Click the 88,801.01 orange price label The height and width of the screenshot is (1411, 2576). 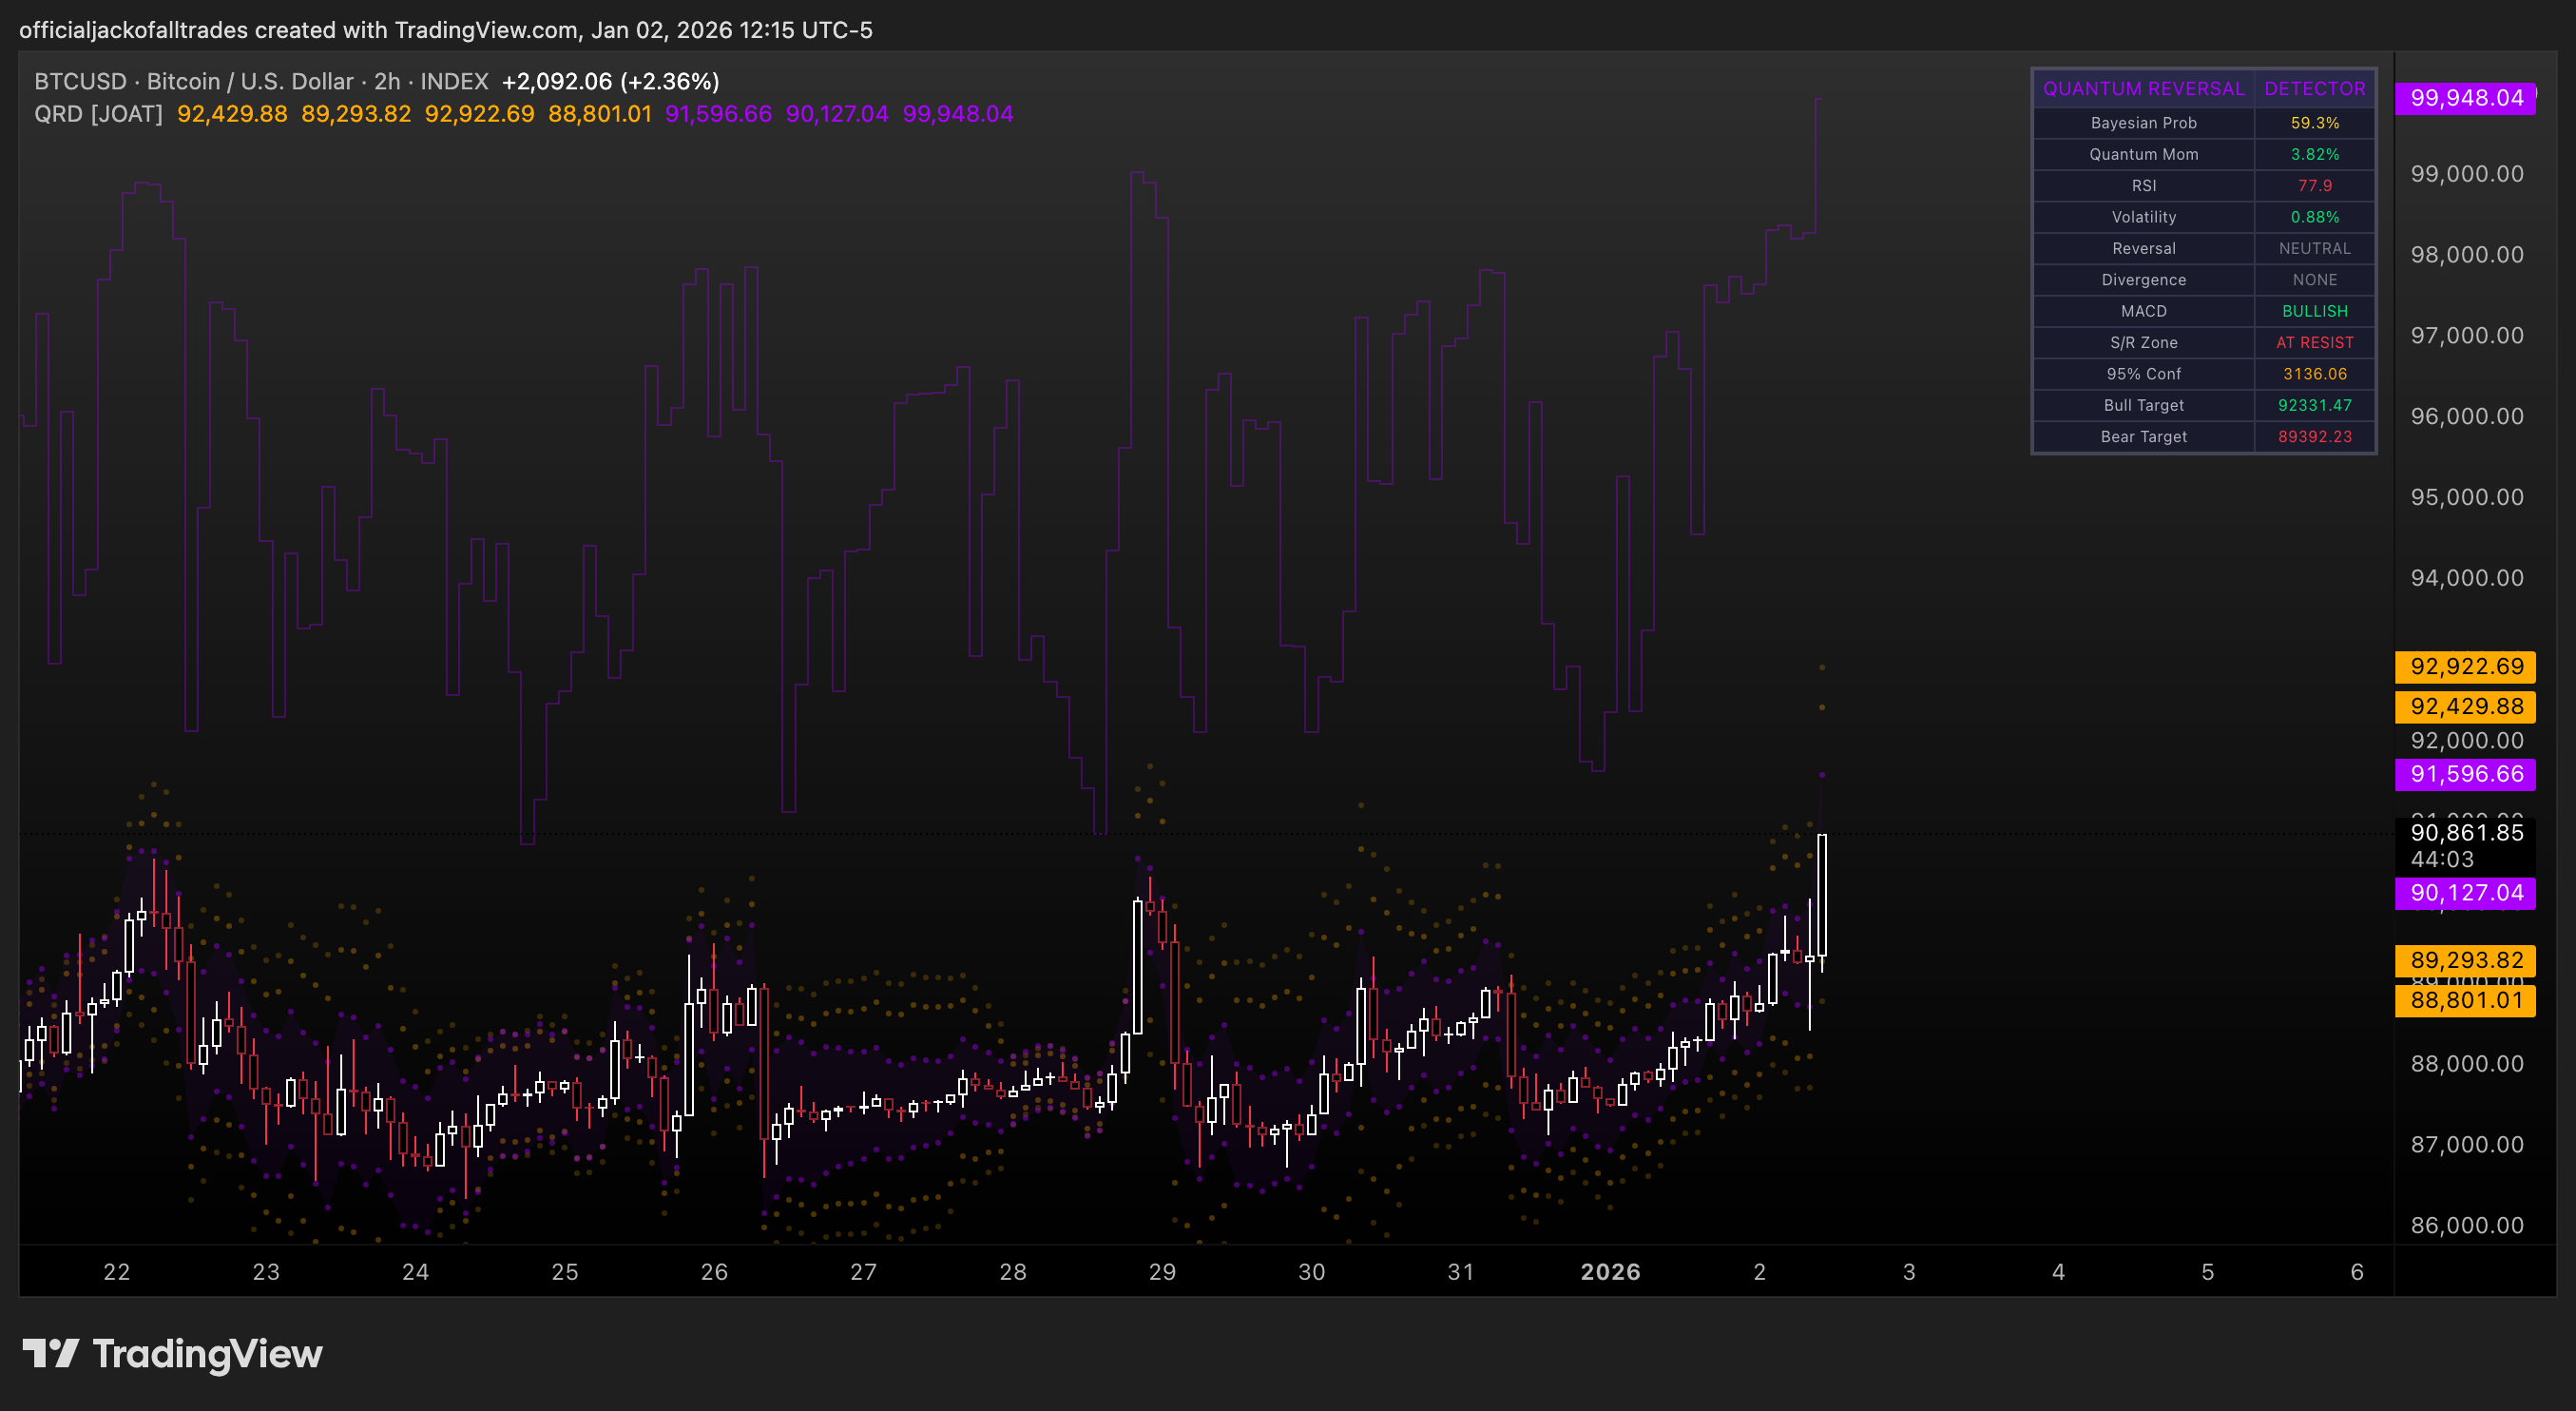(x=2465, y=1001)
